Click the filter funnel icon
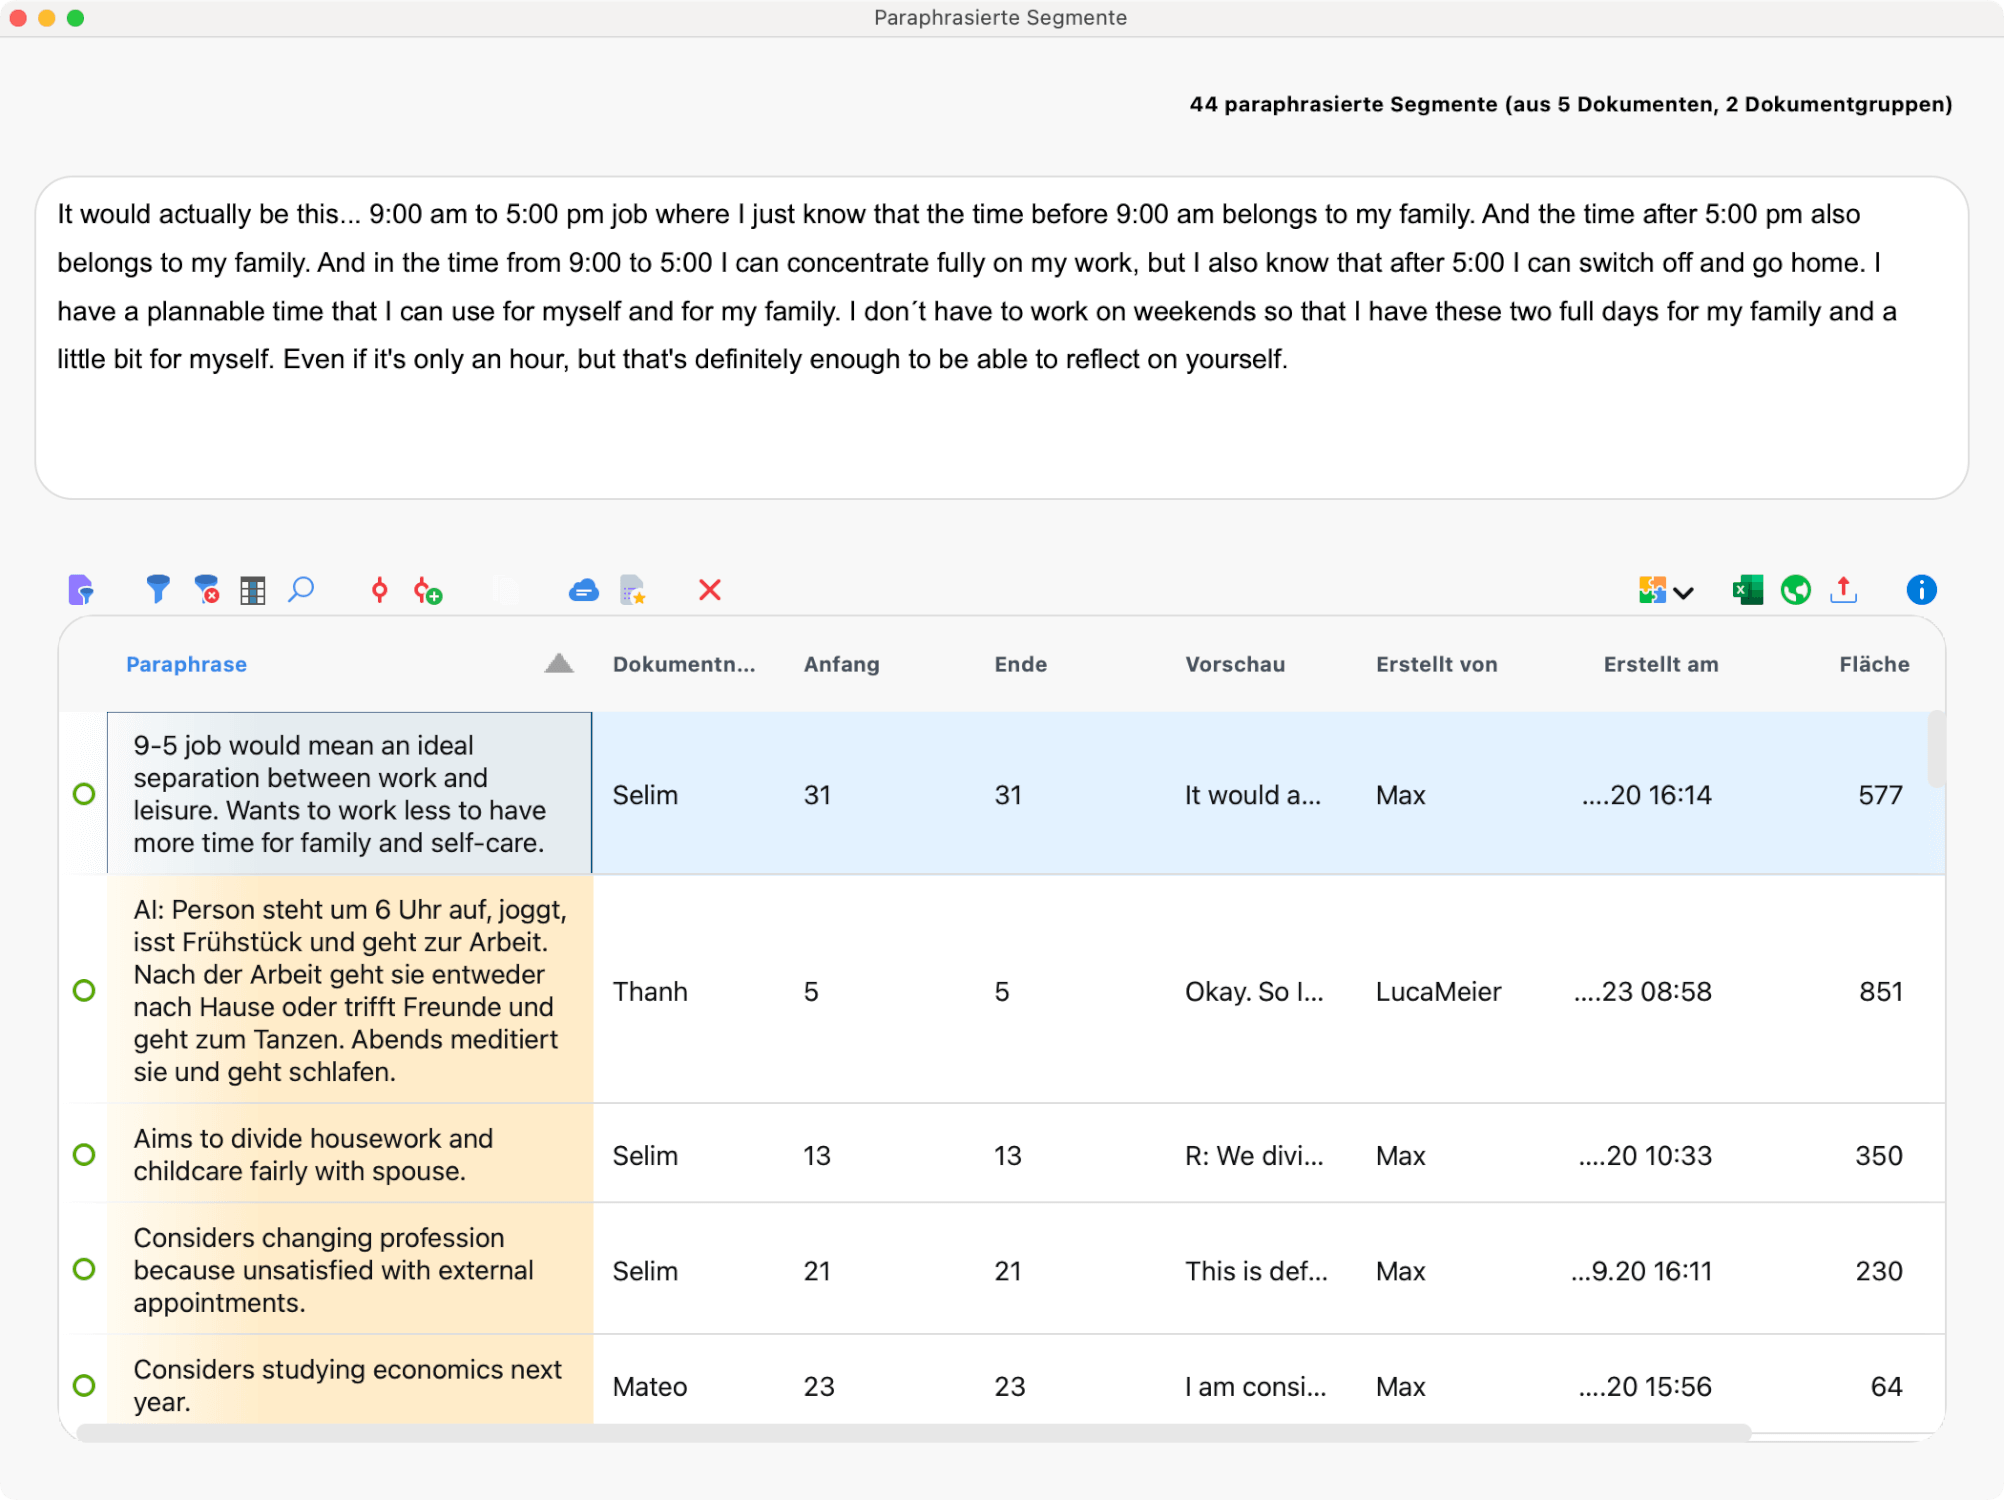This screenshot has height=1500, width=2004. [157, 589]
